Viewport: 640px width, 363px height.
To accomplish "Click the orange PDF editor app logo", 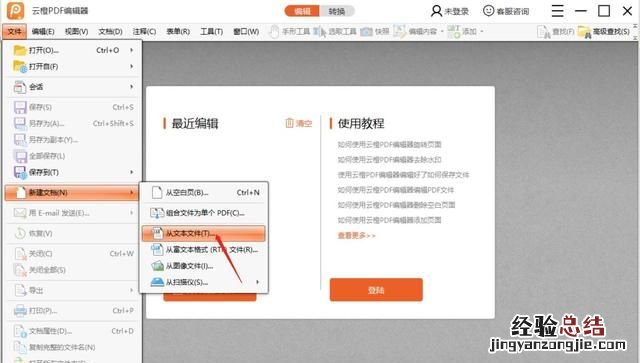I will pyautogui.click(x=15, y=11).
